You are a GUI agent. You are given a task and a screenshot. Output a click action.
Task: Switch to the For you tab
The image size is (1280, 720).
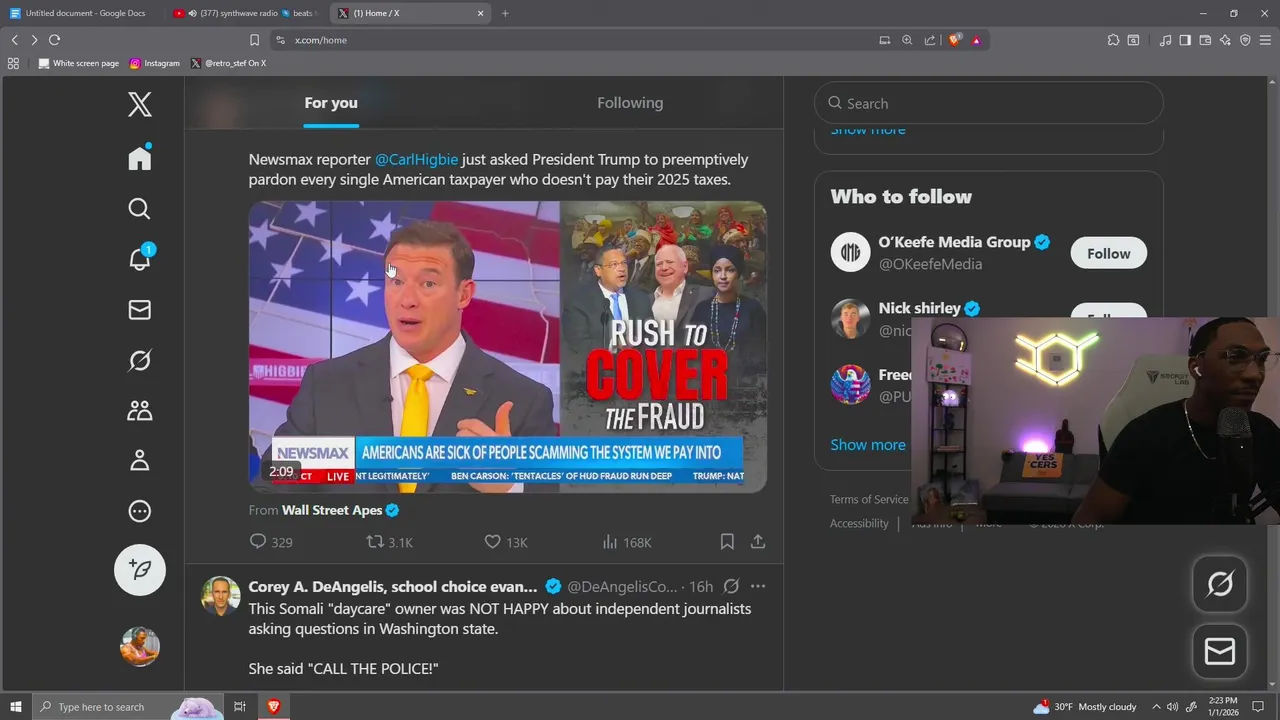(331, 103)
